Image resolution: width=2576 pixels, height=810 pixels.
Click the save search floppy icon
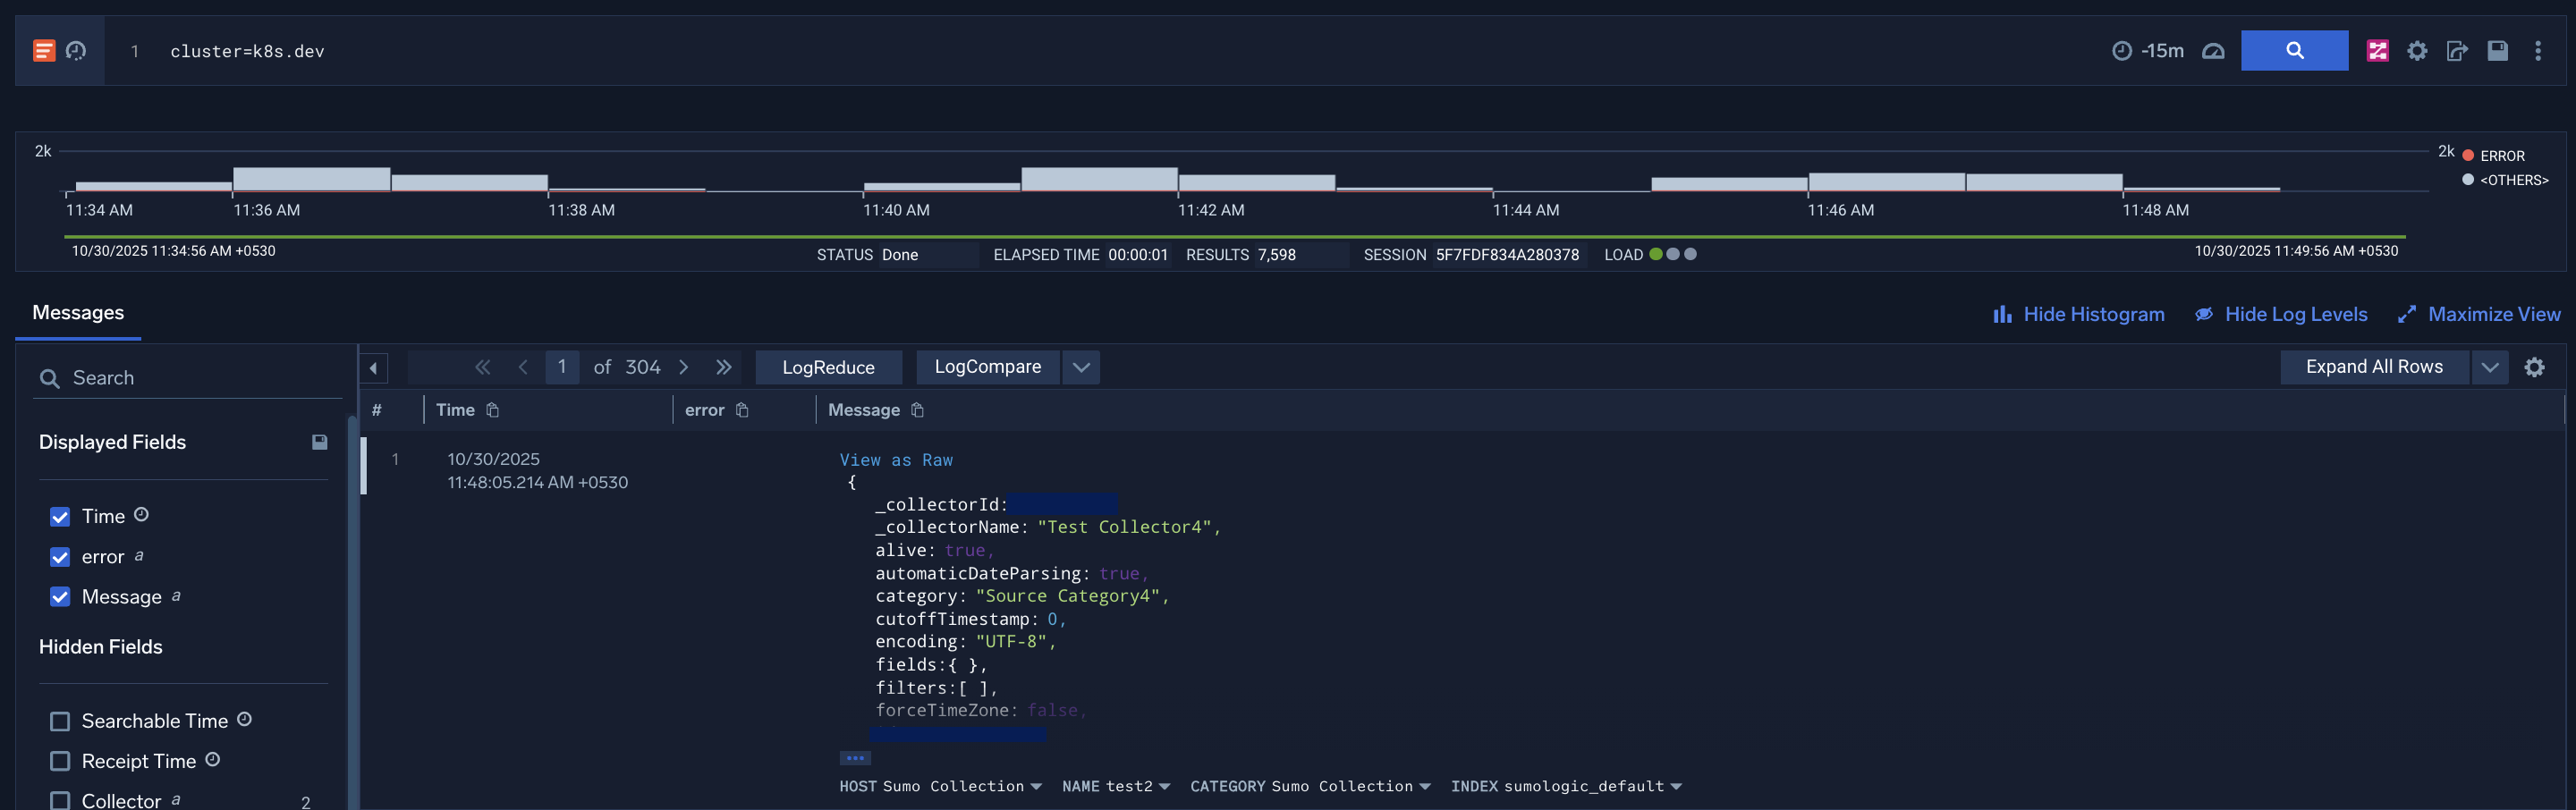pyautogui.click(x=2497, y=51)
